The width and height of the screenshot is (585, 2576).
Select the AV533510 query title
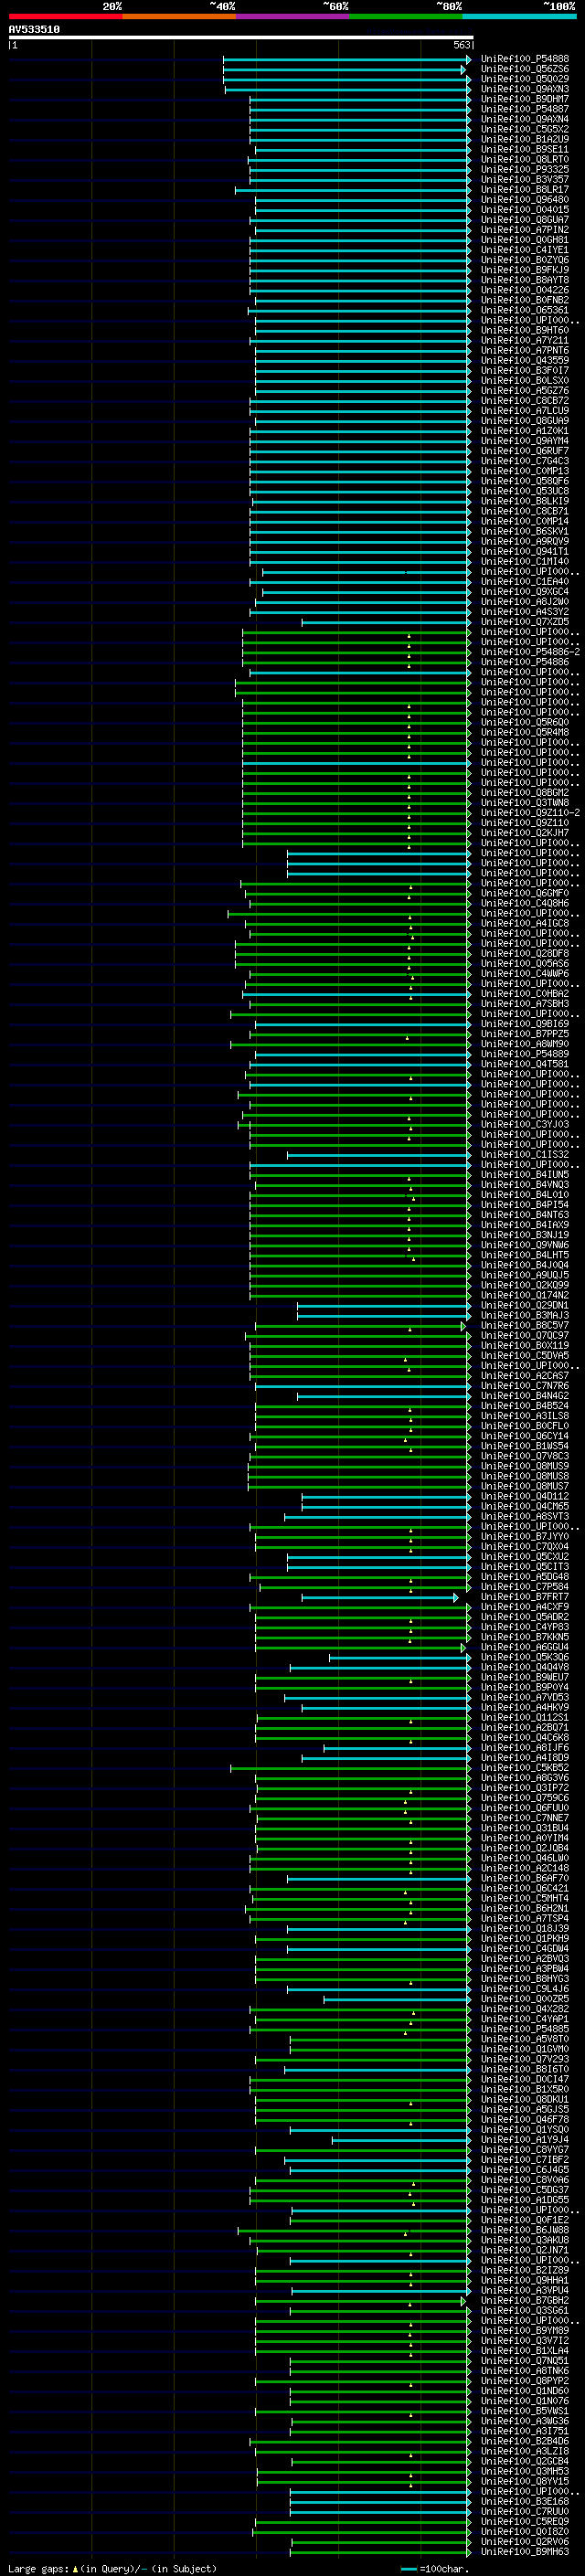[34, 29]
